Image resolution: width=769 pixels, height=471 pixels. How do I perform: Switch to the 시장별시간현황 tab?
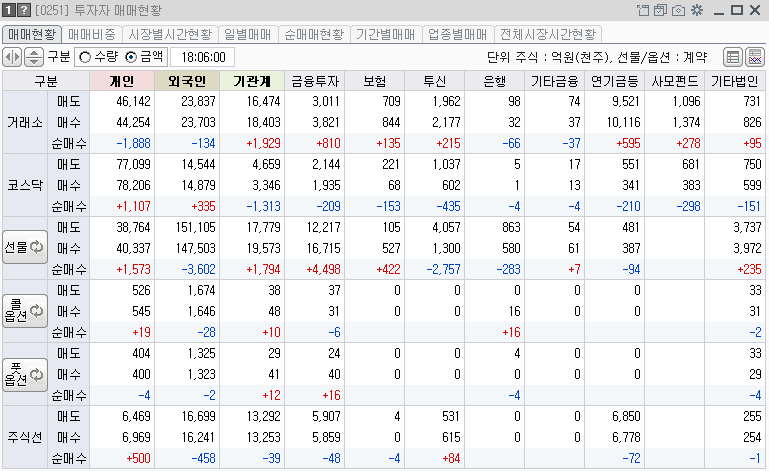(170, 34)
